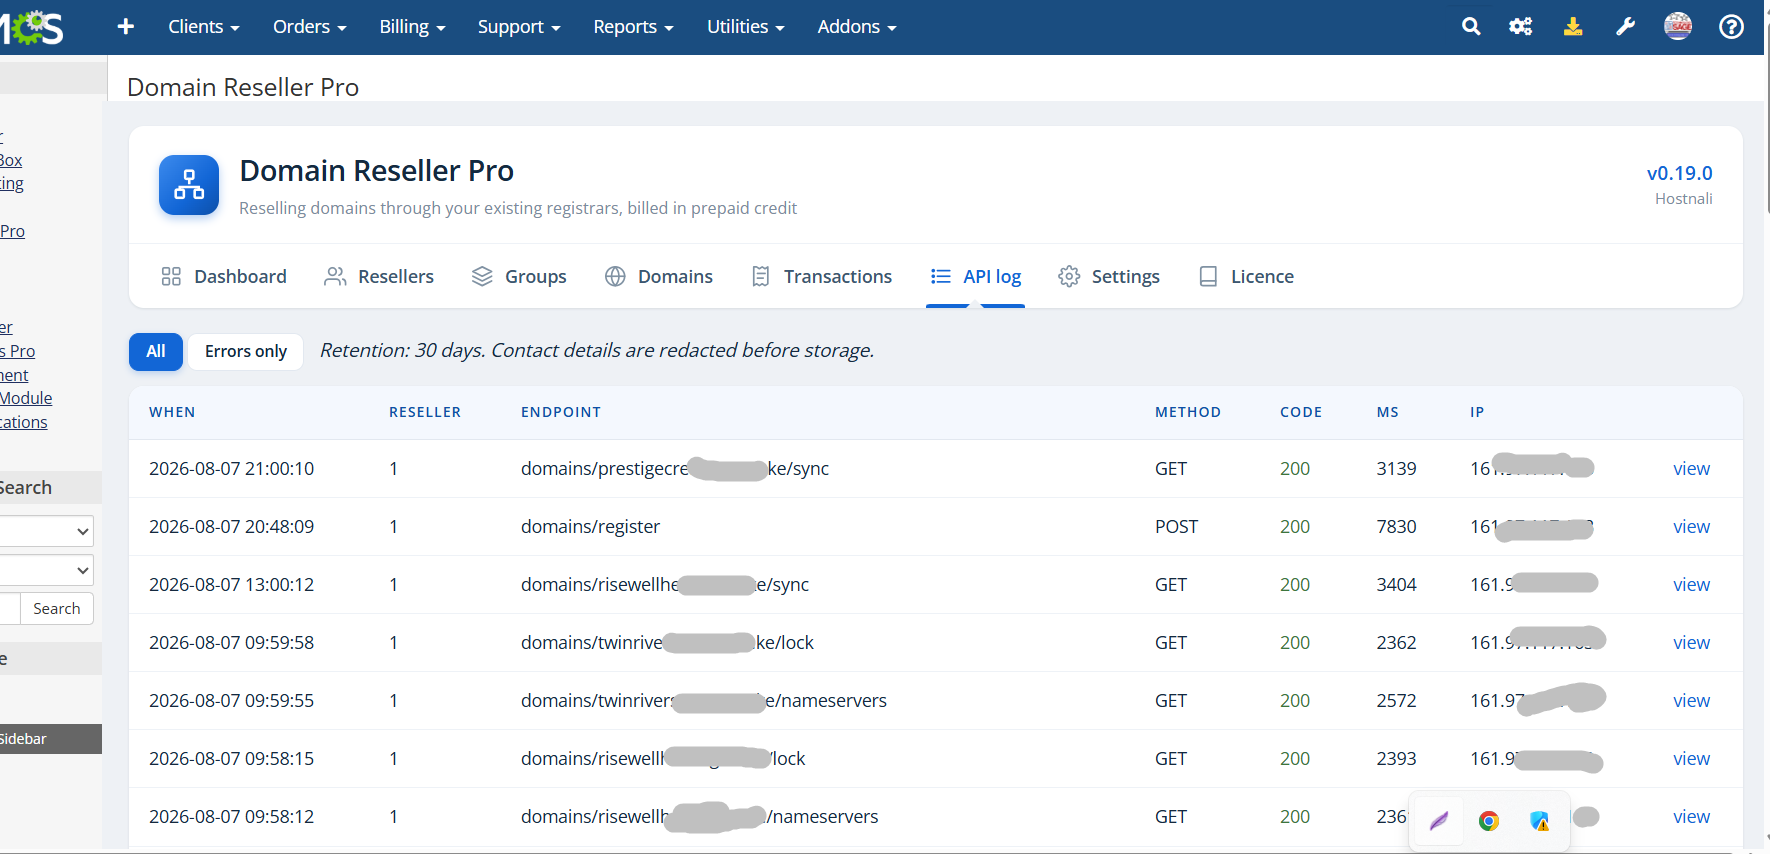
Task: View the 09:59:58 log entry
Action: pyautogui.click(x=1691, y=643)
